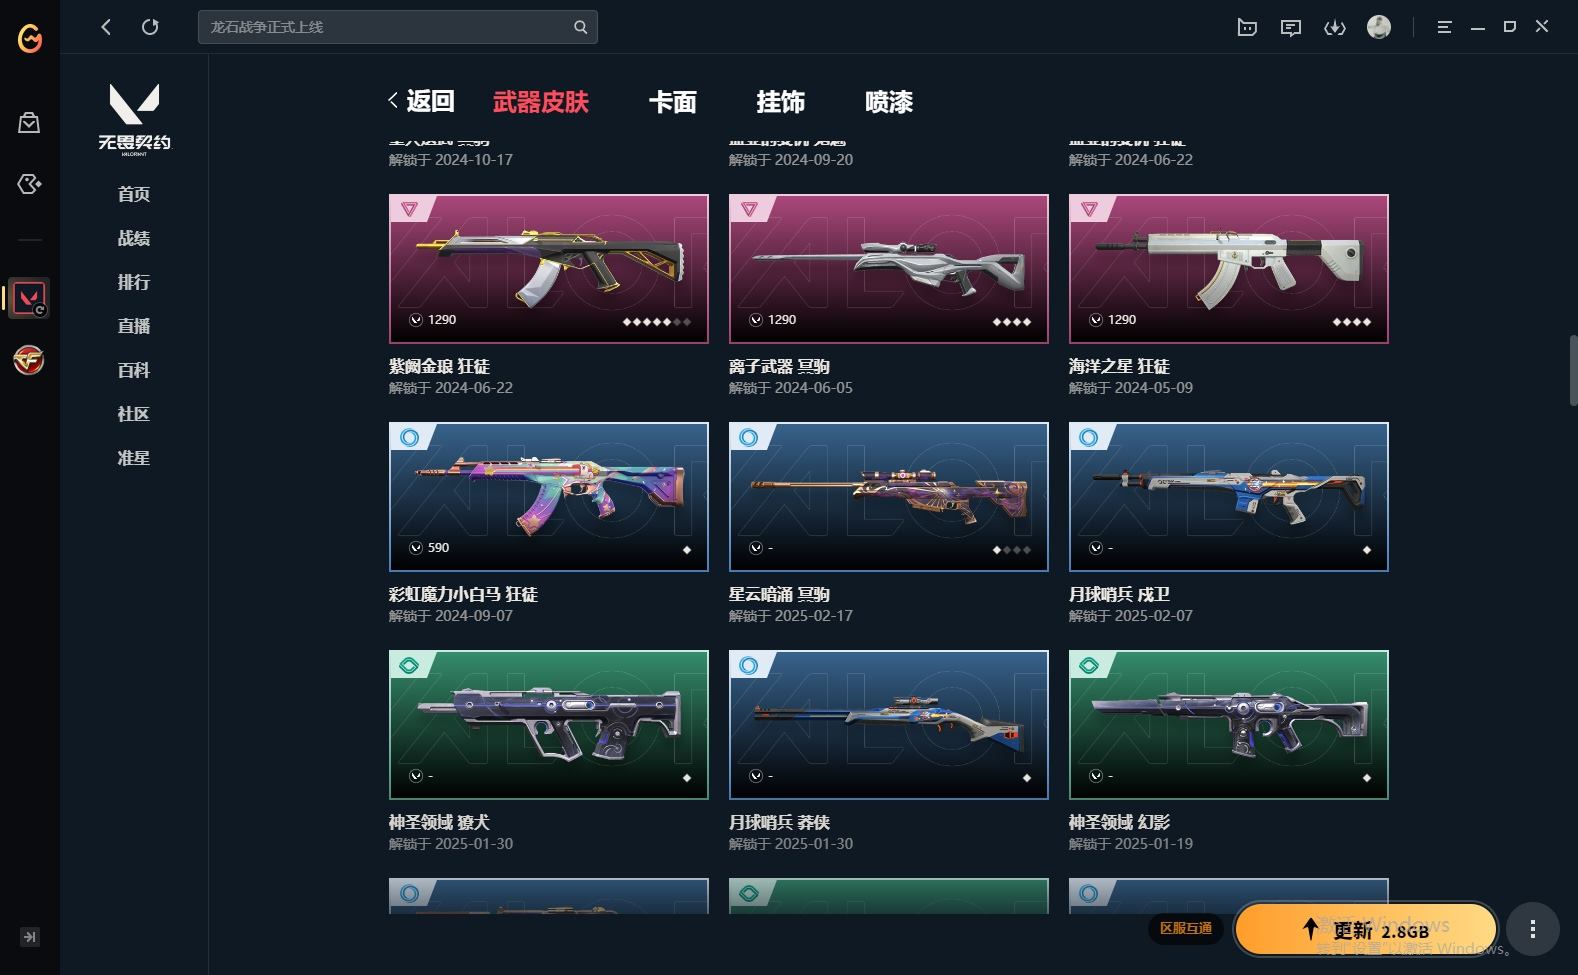Open the three-dot more options button

(1533, 929)
